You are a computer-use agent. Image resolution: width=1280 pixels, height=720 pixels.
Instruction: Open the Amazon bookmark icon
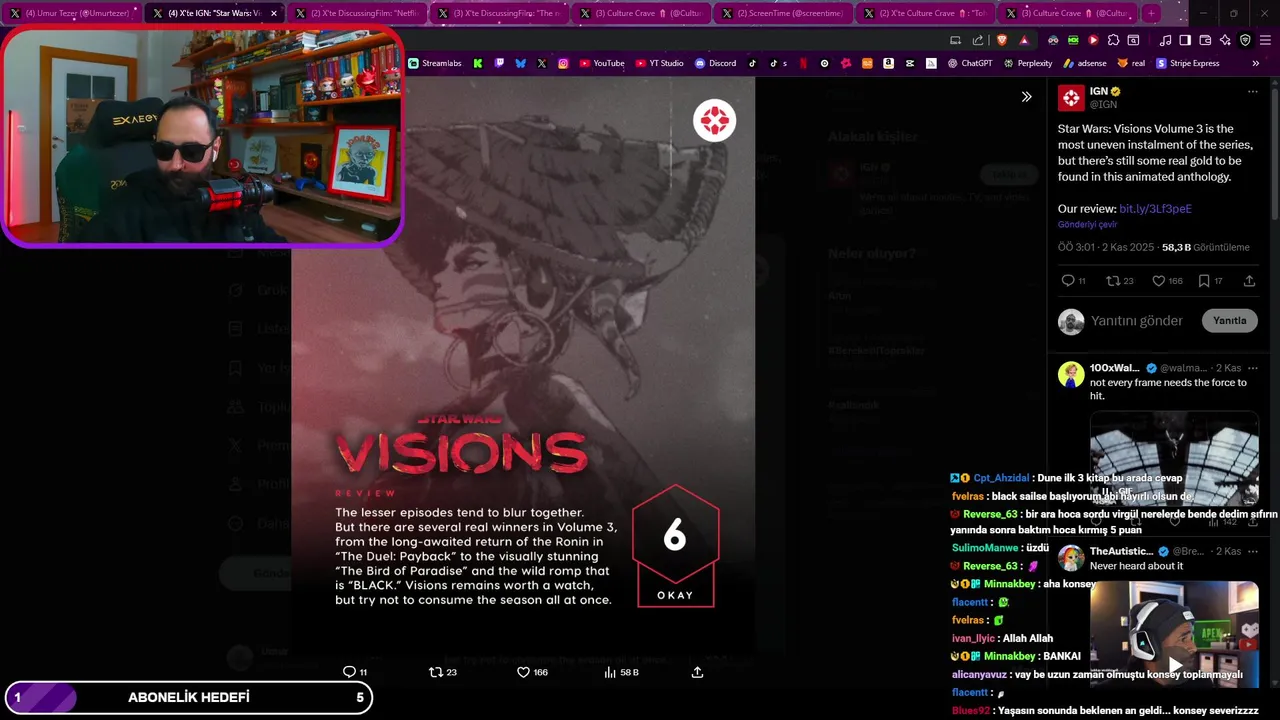(888, 63)
